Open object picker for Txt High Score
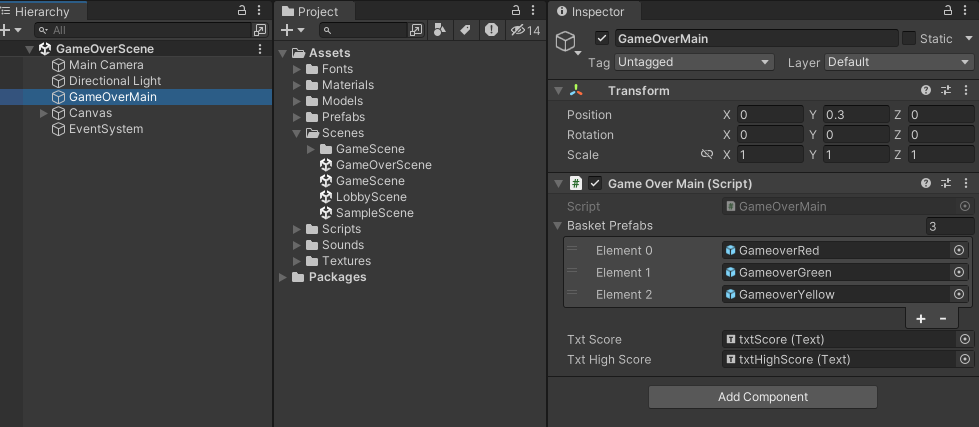The height and width of the screenshot is (427, 979). tap(965, 359)
